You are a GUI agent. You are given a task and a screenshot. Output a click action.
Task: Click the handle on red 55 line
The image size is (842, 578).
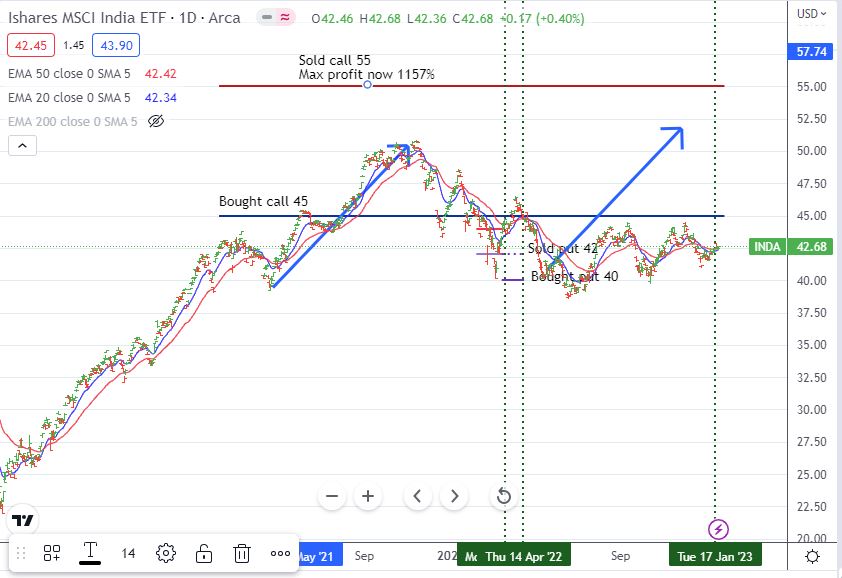(367, 85)
